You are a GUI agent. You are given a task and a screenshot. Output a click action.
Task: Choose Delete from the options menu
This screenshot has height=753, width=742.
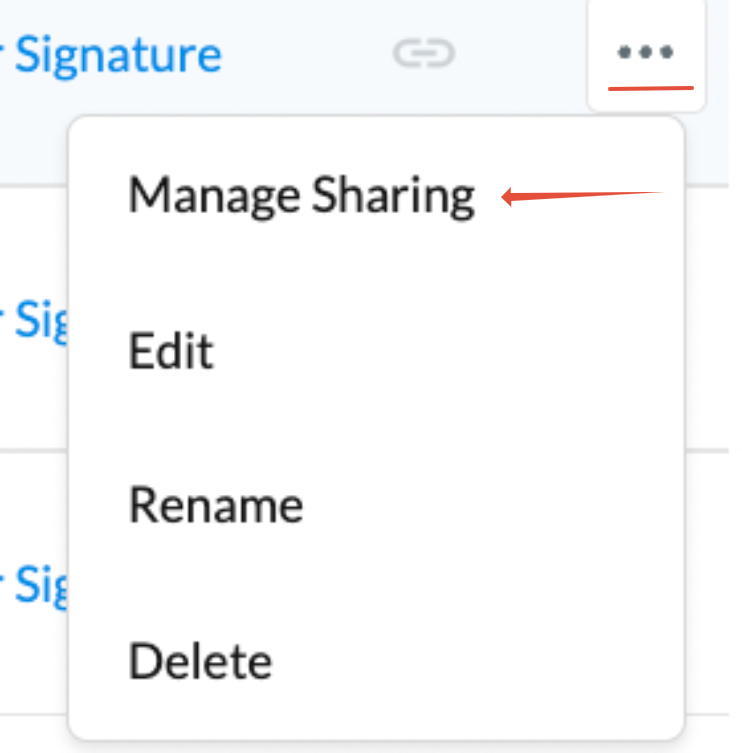200,661
